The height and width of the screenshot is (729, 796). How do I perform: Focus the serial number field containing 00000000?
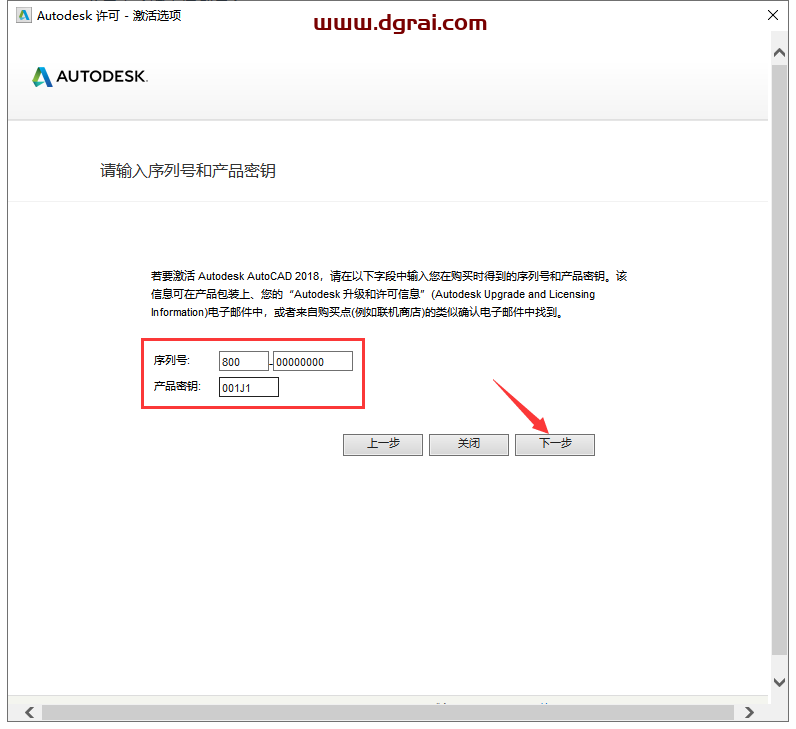click(x=313, y=361)
